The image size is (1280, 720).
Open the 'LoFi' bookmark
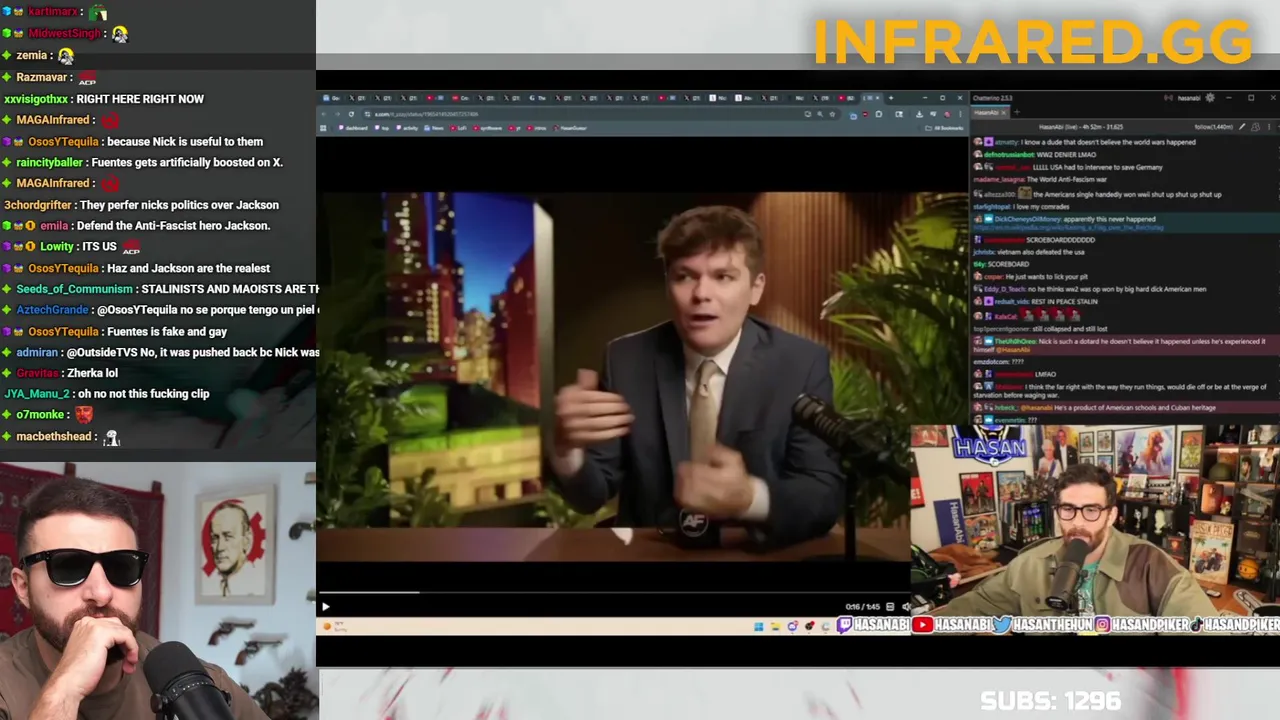456,128
